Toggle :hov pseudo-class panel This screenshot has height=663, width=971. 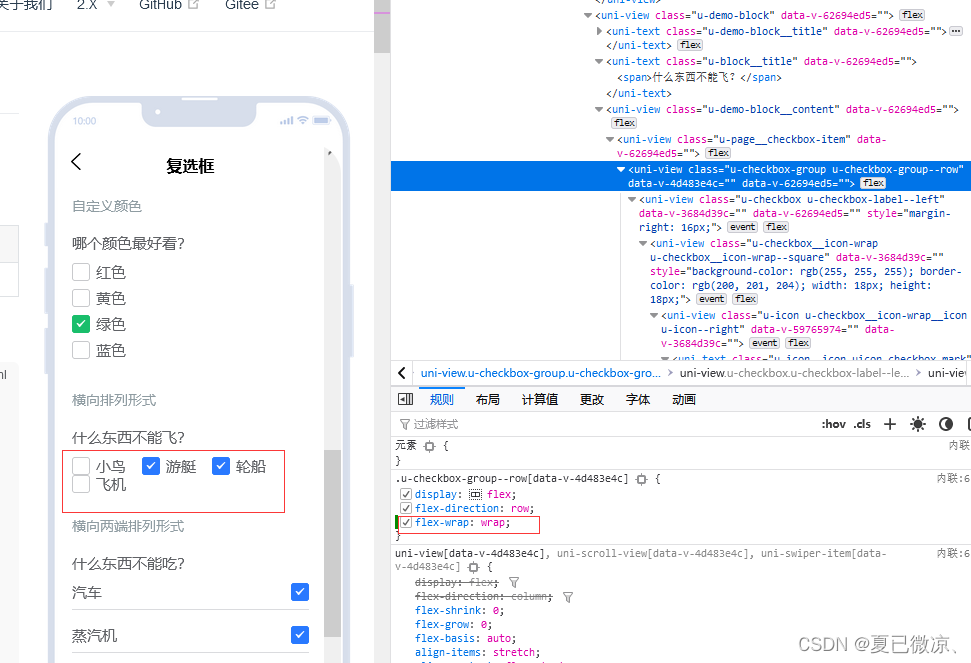834,424
